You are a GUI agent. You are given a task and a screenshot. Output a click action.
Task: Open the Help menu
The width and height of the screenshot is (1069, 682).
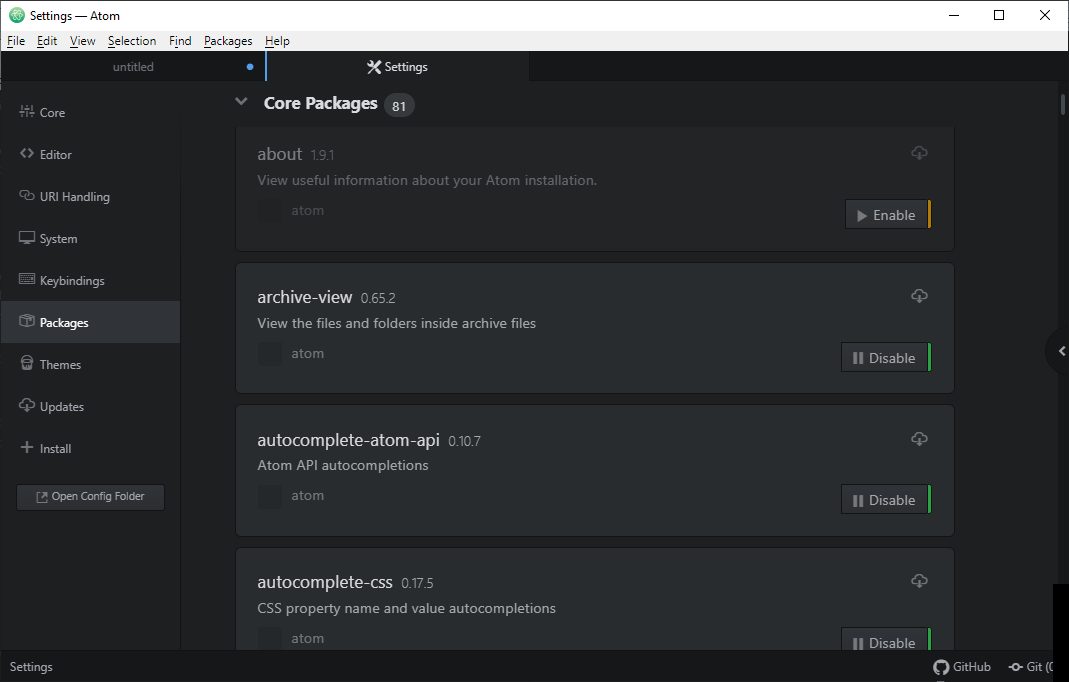[277, 41]
